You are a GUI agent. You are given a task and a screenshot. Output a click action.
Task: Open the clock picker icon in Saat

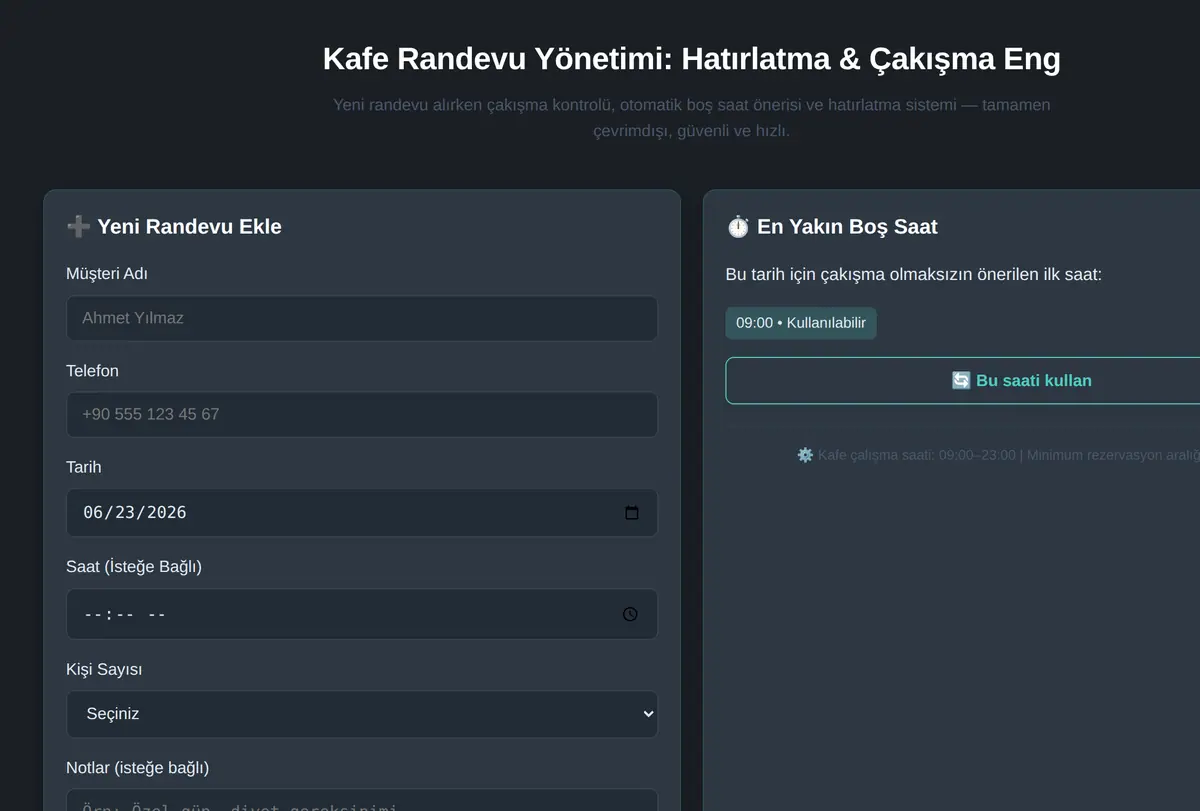(630, 614)
